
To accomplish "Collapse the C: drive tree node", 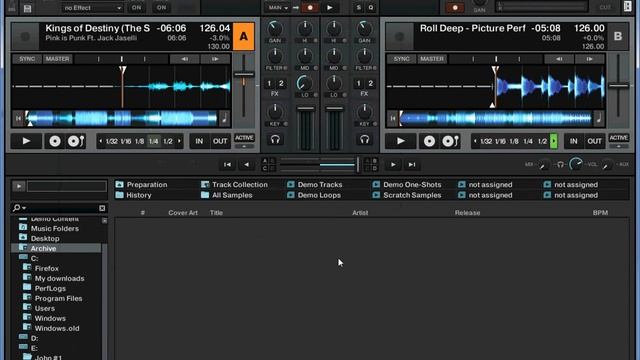I will click(x=23, y=258).
